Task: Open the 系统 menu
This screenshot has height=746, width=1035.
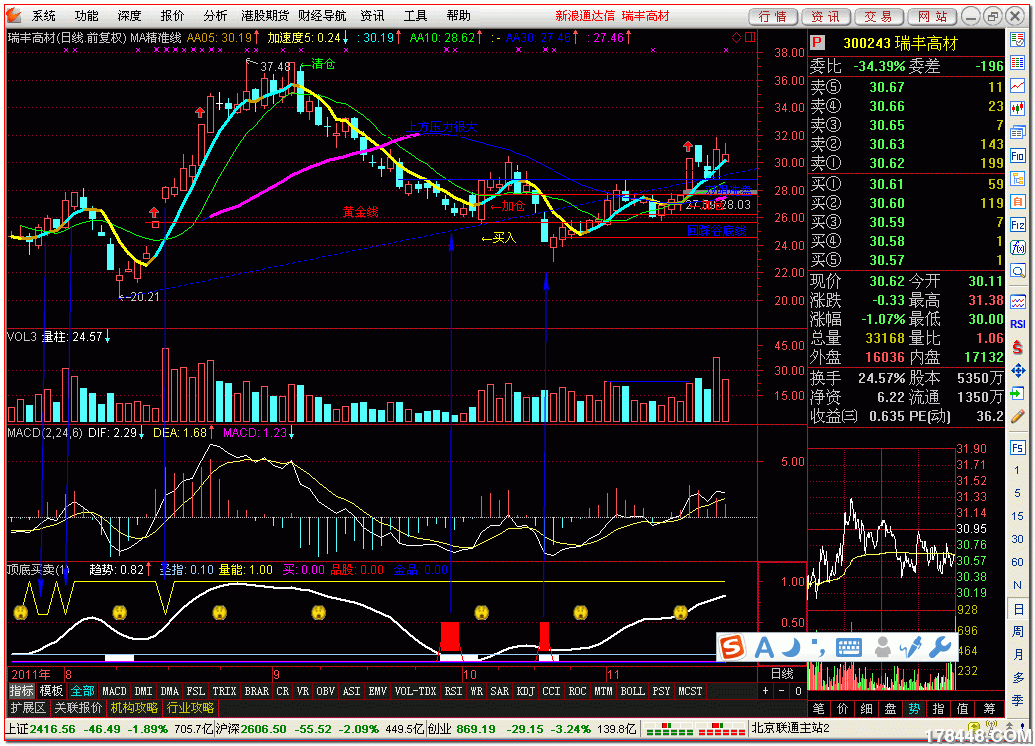Action: [44, 16]
